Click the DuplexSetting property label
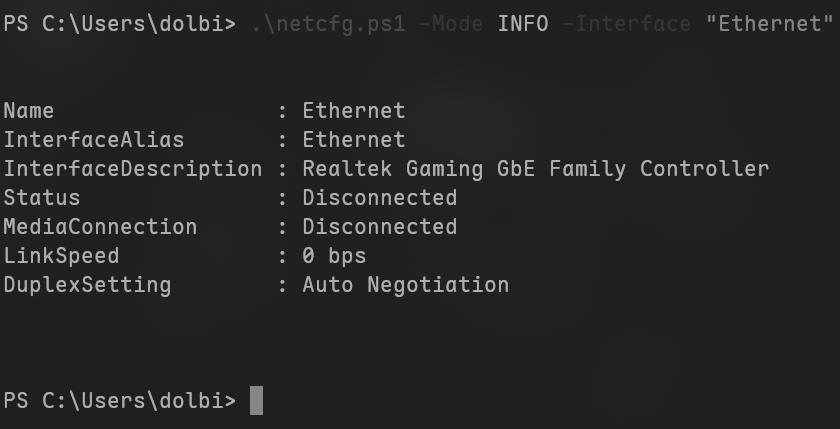Viewport: 840px width, 429px height. 87,284
